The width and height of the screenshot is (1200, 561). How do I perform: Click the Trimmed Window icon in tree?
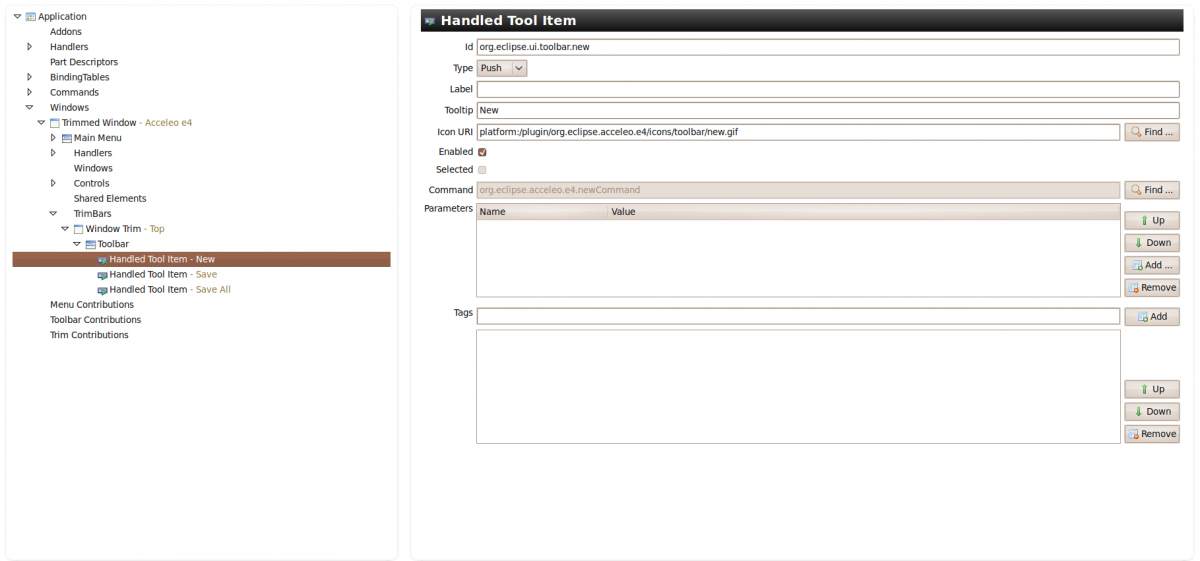click(55, 123)
